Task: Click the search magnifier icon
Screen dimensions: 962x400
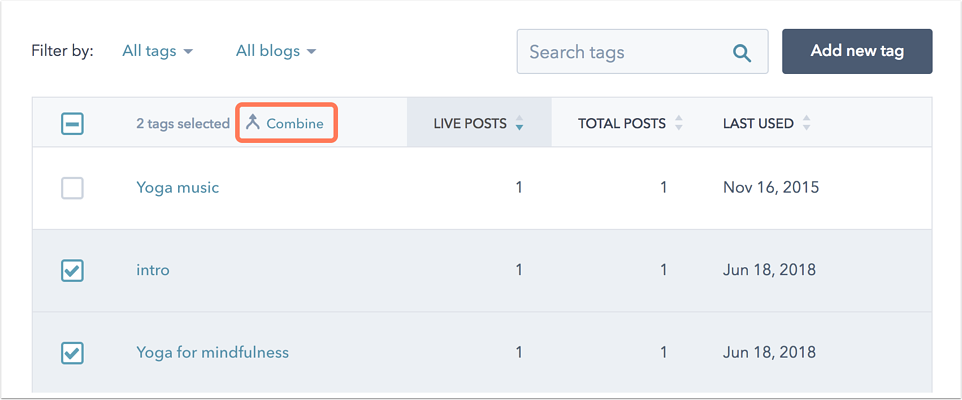Action: click(742, 53)
